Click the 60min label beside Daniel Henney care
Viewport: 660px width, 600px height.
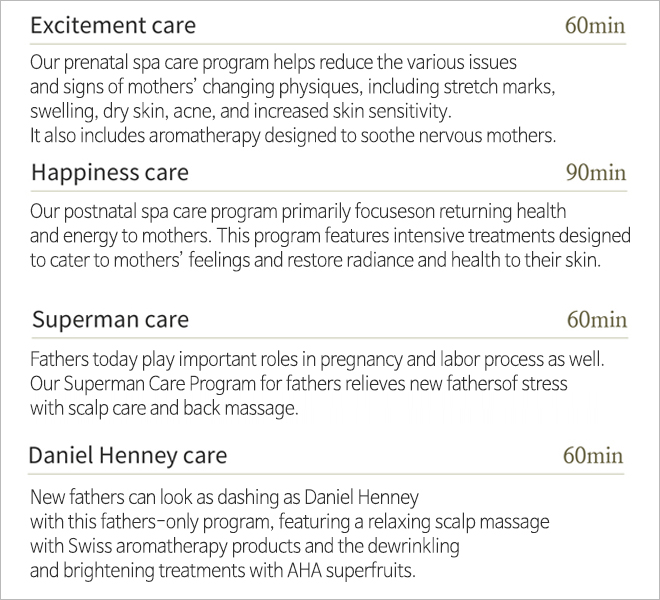click(x=593, y=456)
